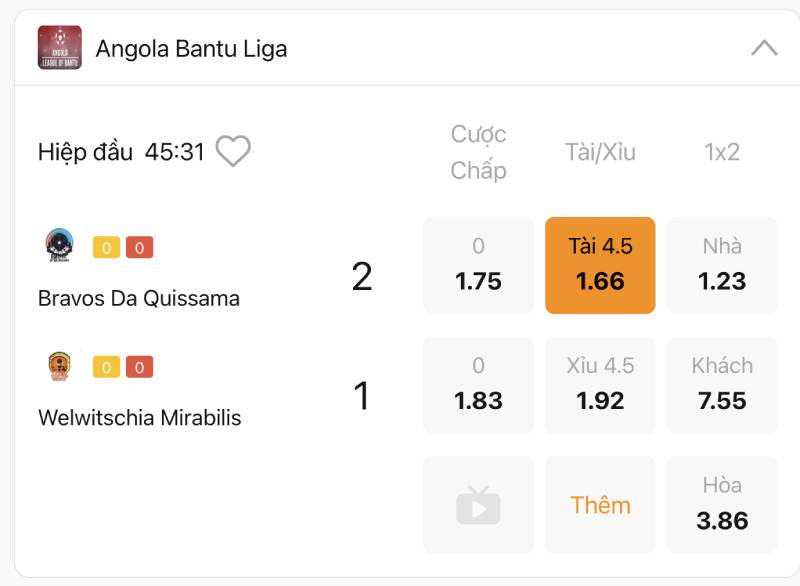The height and width of the screenshot is (586, 800).
Task: Select handicap 0 odds 1.83
Action: click(x=478, y=385)
